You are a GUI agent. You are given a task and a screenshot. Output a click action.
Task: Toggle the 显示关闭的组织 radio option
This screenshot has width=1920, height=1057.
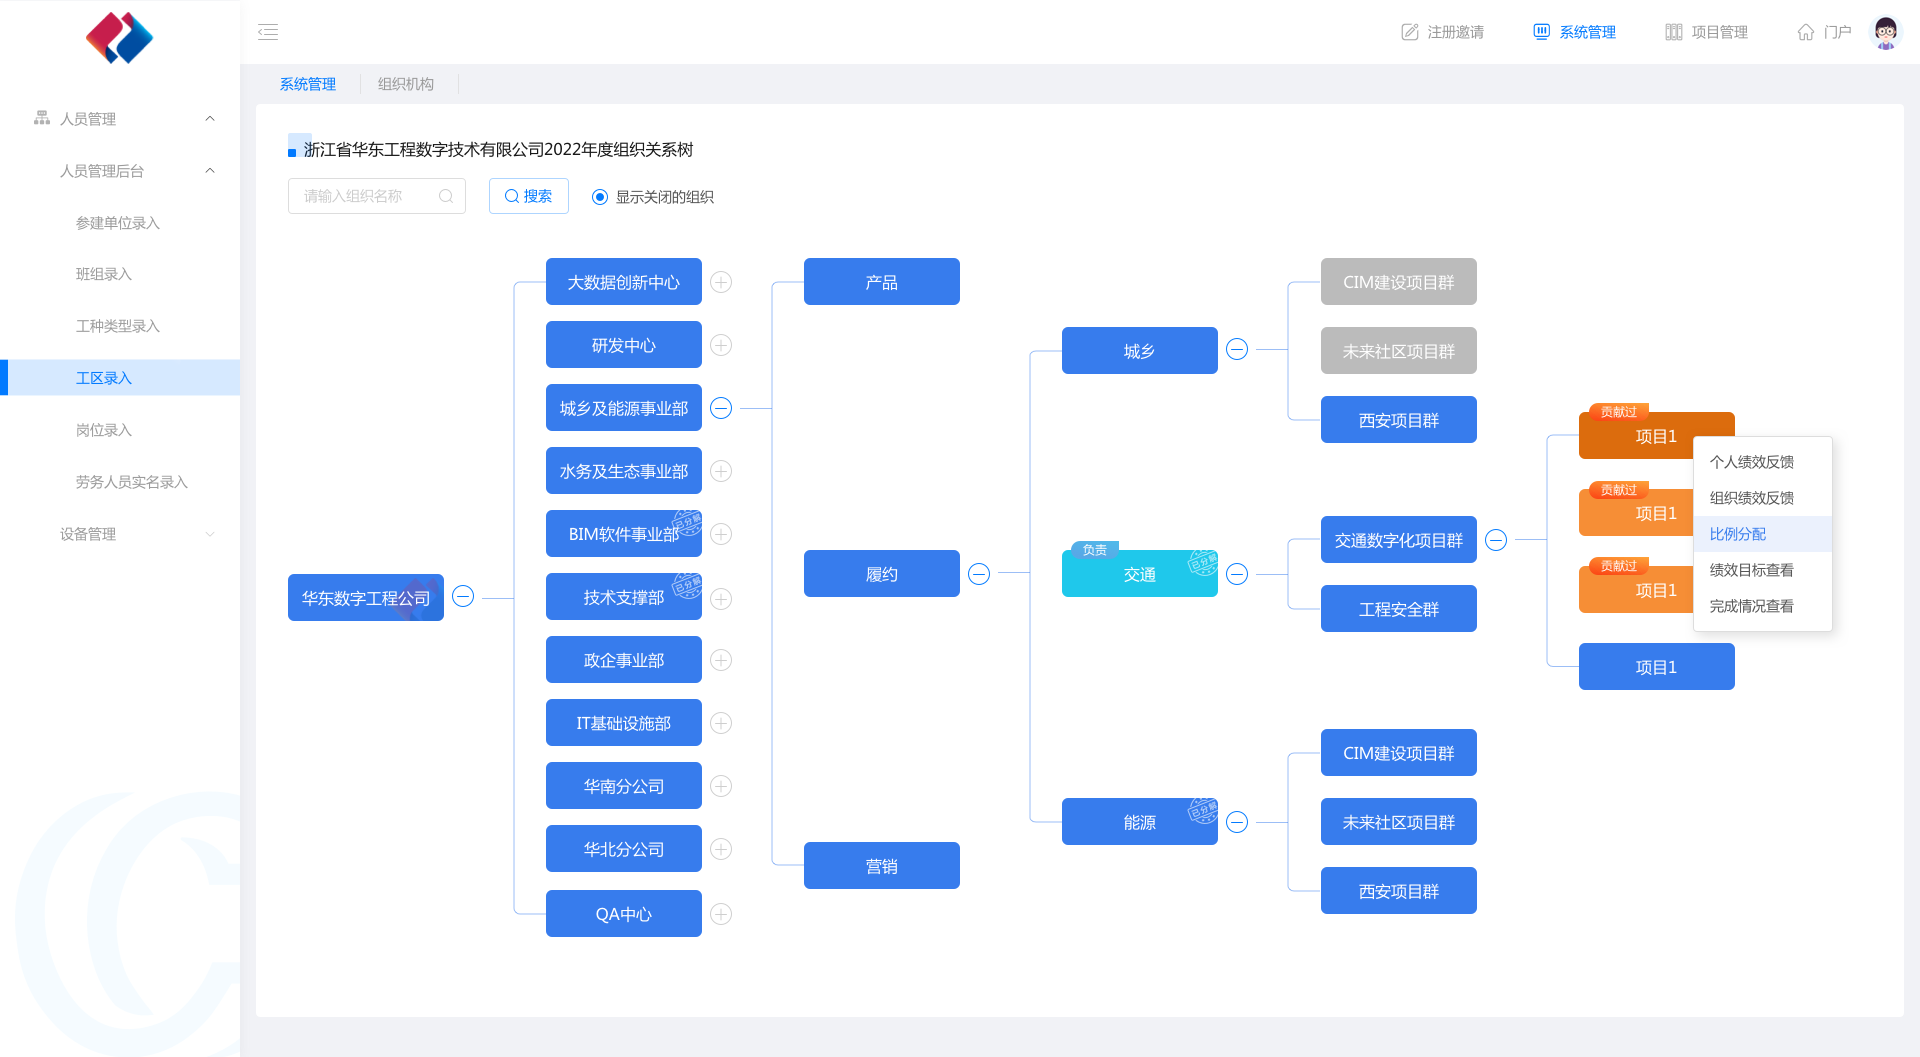pos(600,197)
